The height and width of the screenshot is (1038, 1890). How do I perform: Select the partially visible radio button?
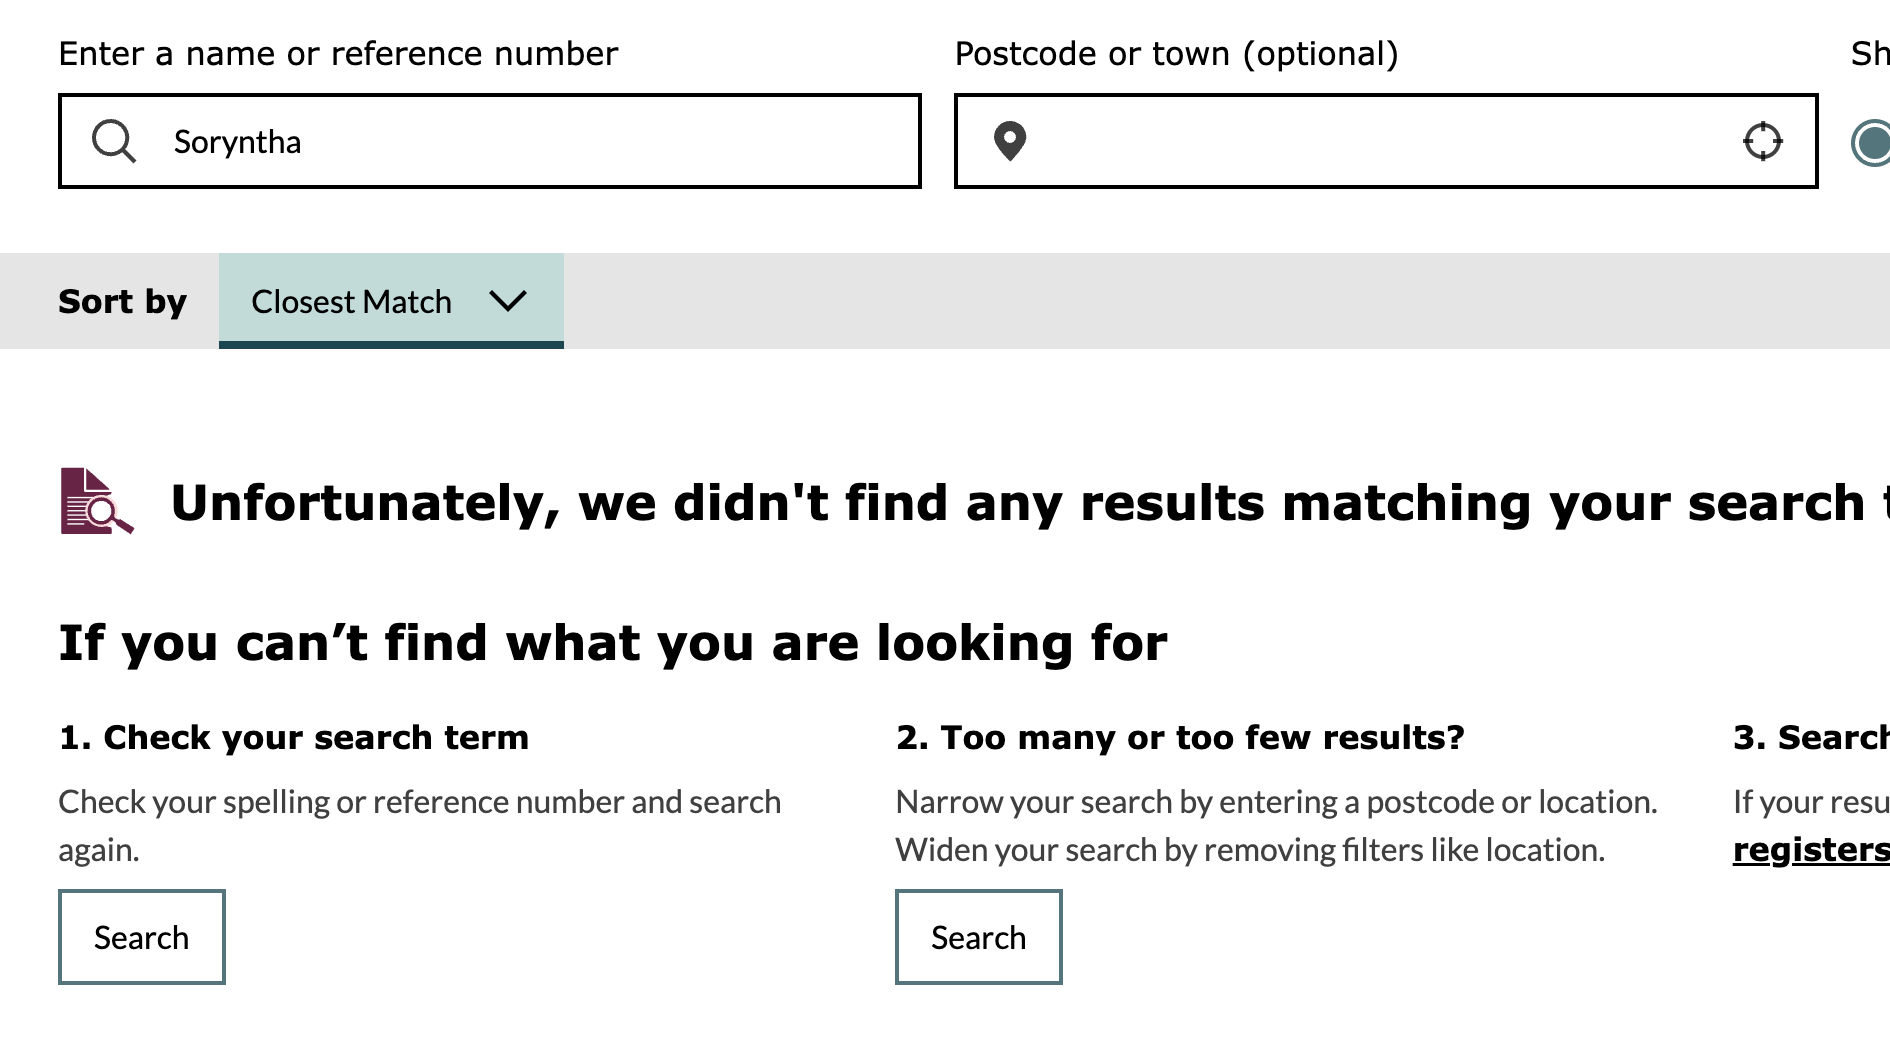[1872, 141]
